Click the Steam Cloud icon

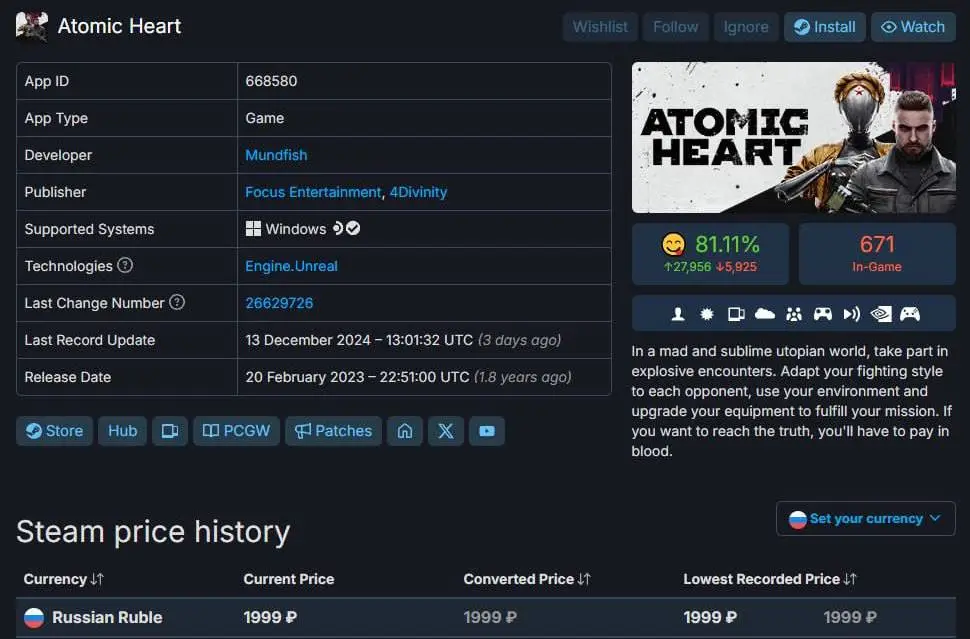(x=765, y=314)
